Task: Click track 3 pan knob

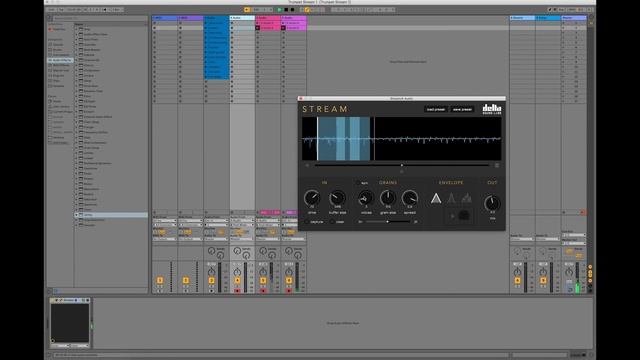Action: pos(211,272)
